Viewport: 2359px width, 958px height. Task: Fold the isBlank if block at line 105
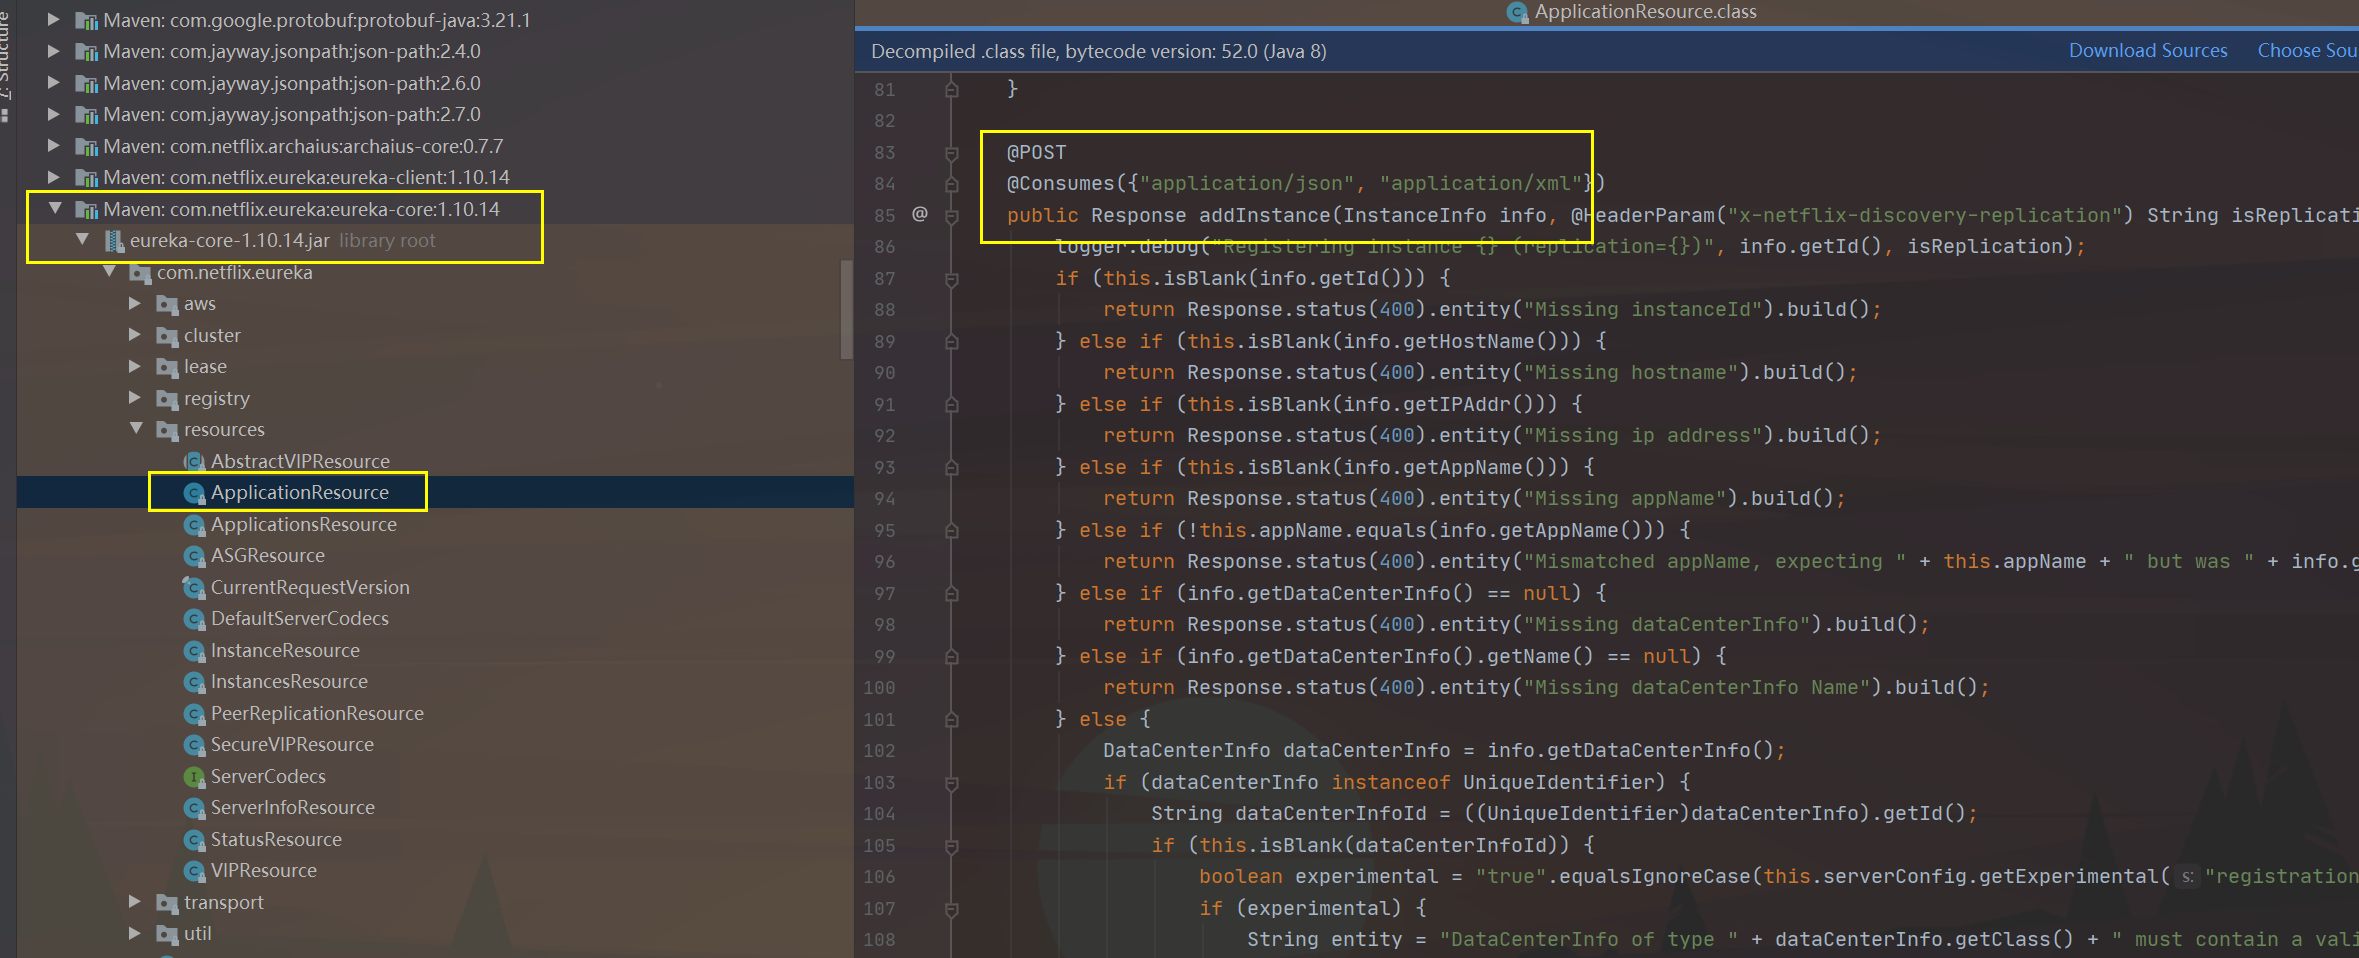[x=951, y=846]
